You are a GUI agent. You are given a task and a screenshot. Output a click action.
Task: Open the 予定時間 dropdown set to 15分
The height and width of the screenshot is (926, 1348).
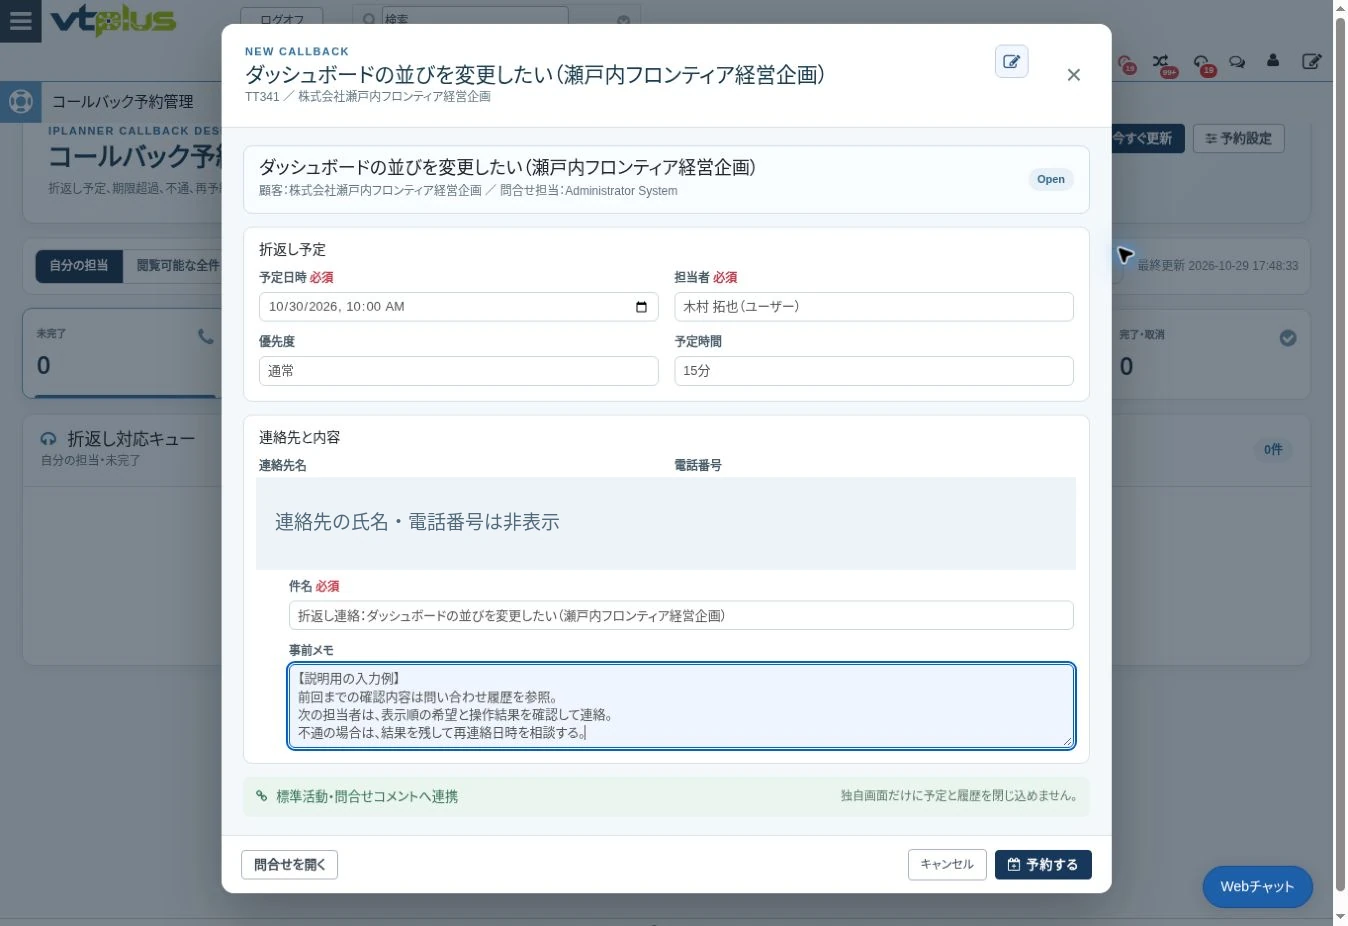pyautogui.click(x=874, y=371)
